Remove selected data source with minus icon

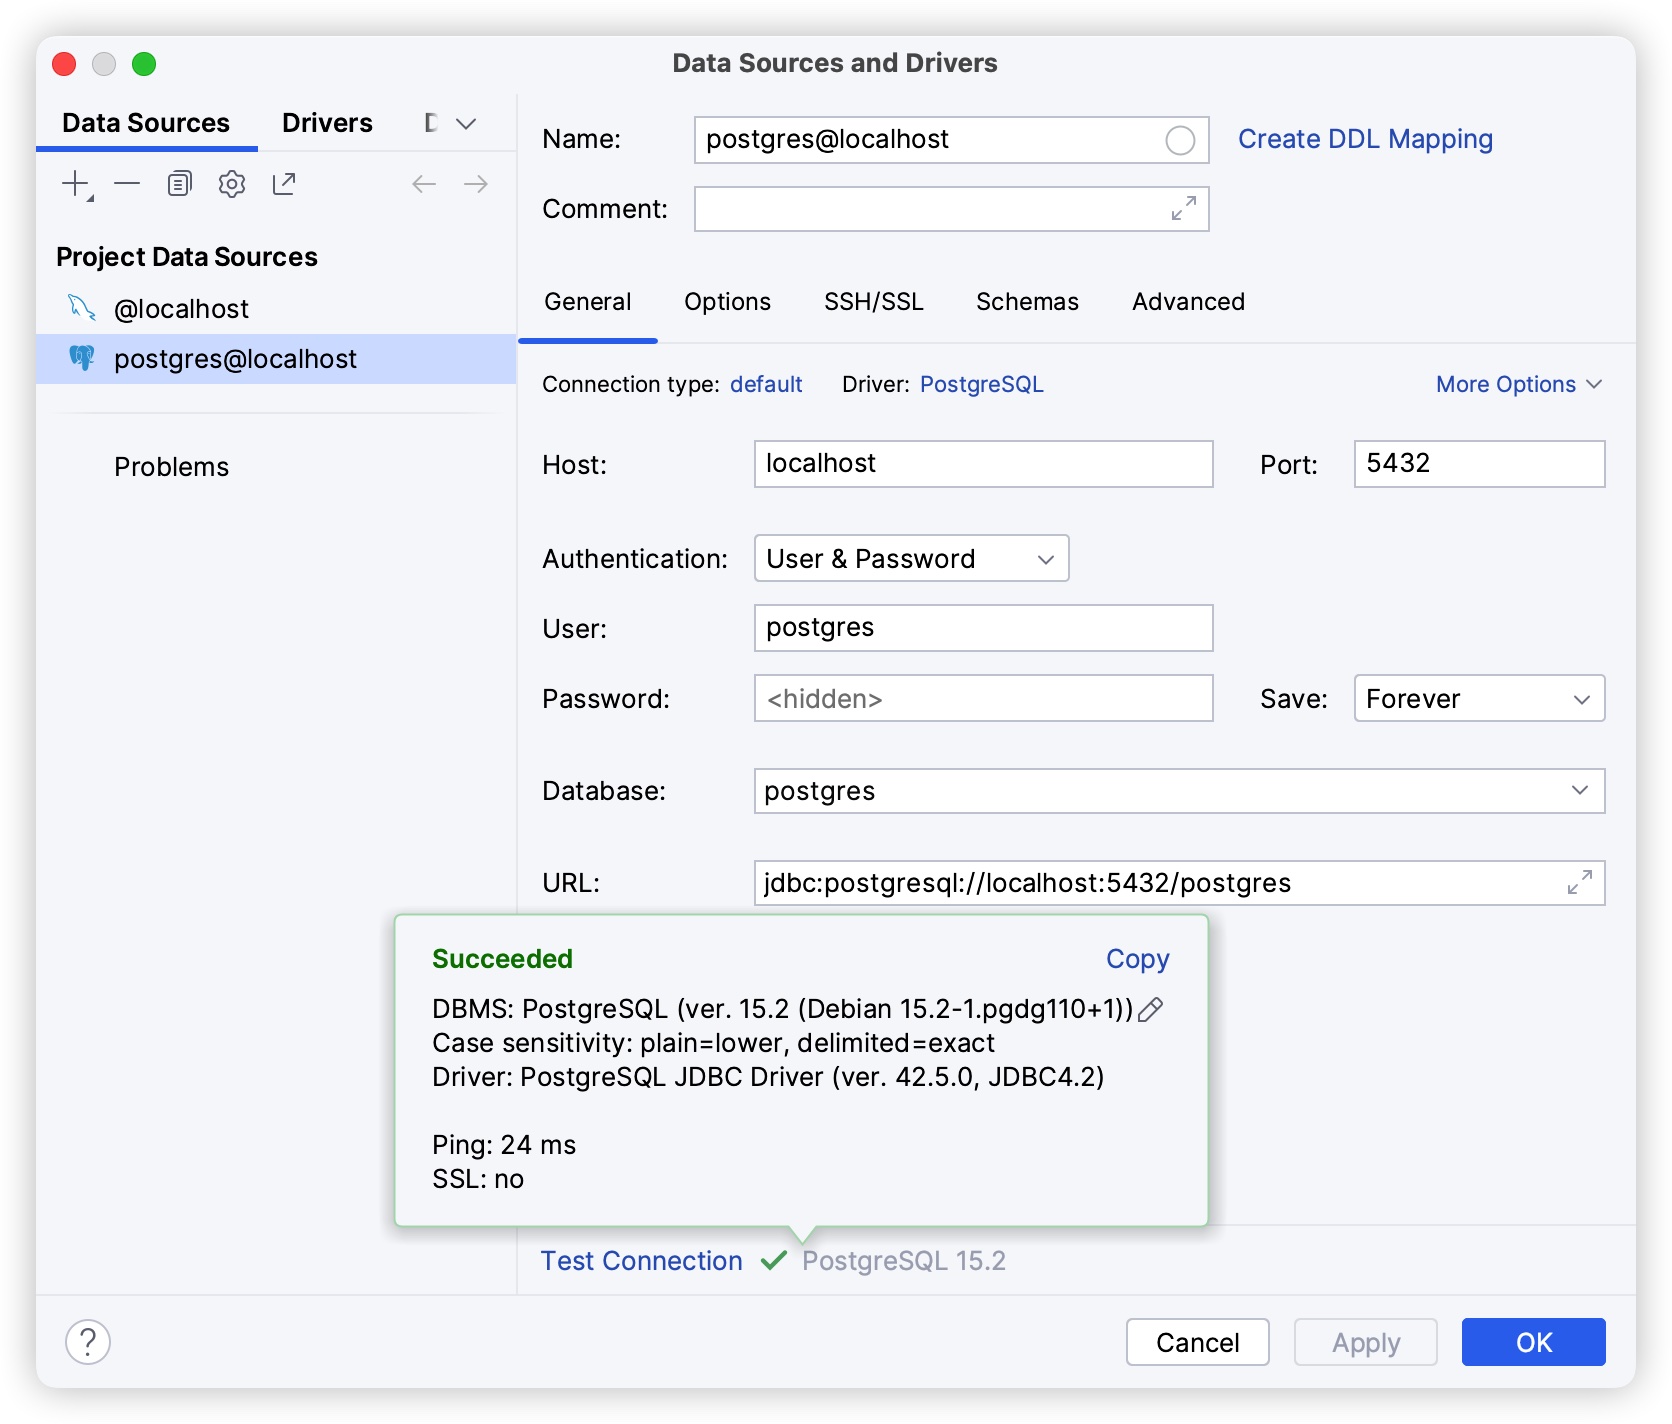pos(127,184)
